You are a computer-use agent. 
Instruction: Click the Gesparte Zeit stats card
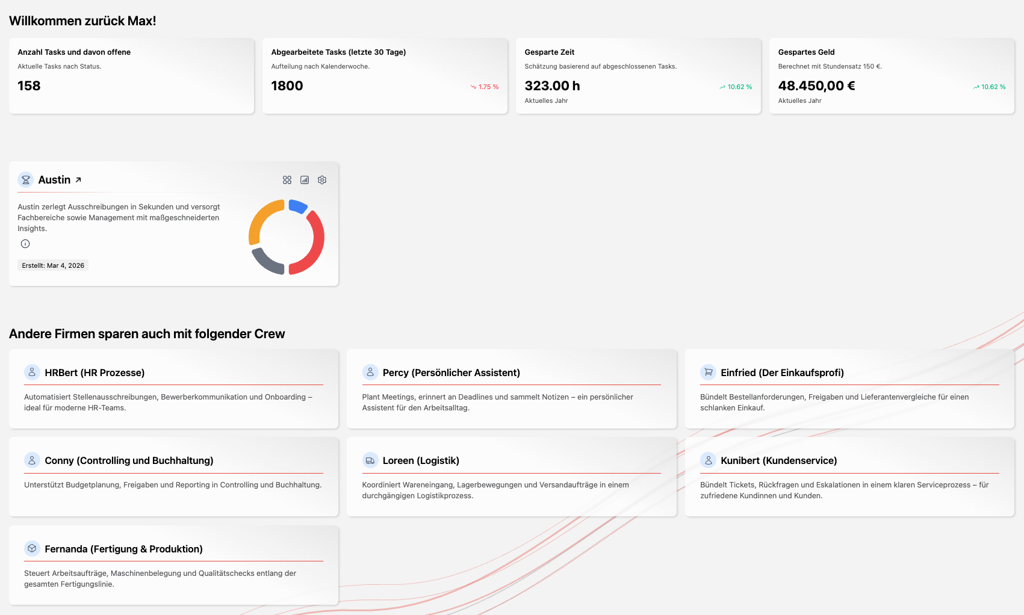pyautogui.click(x=638, y=76)
